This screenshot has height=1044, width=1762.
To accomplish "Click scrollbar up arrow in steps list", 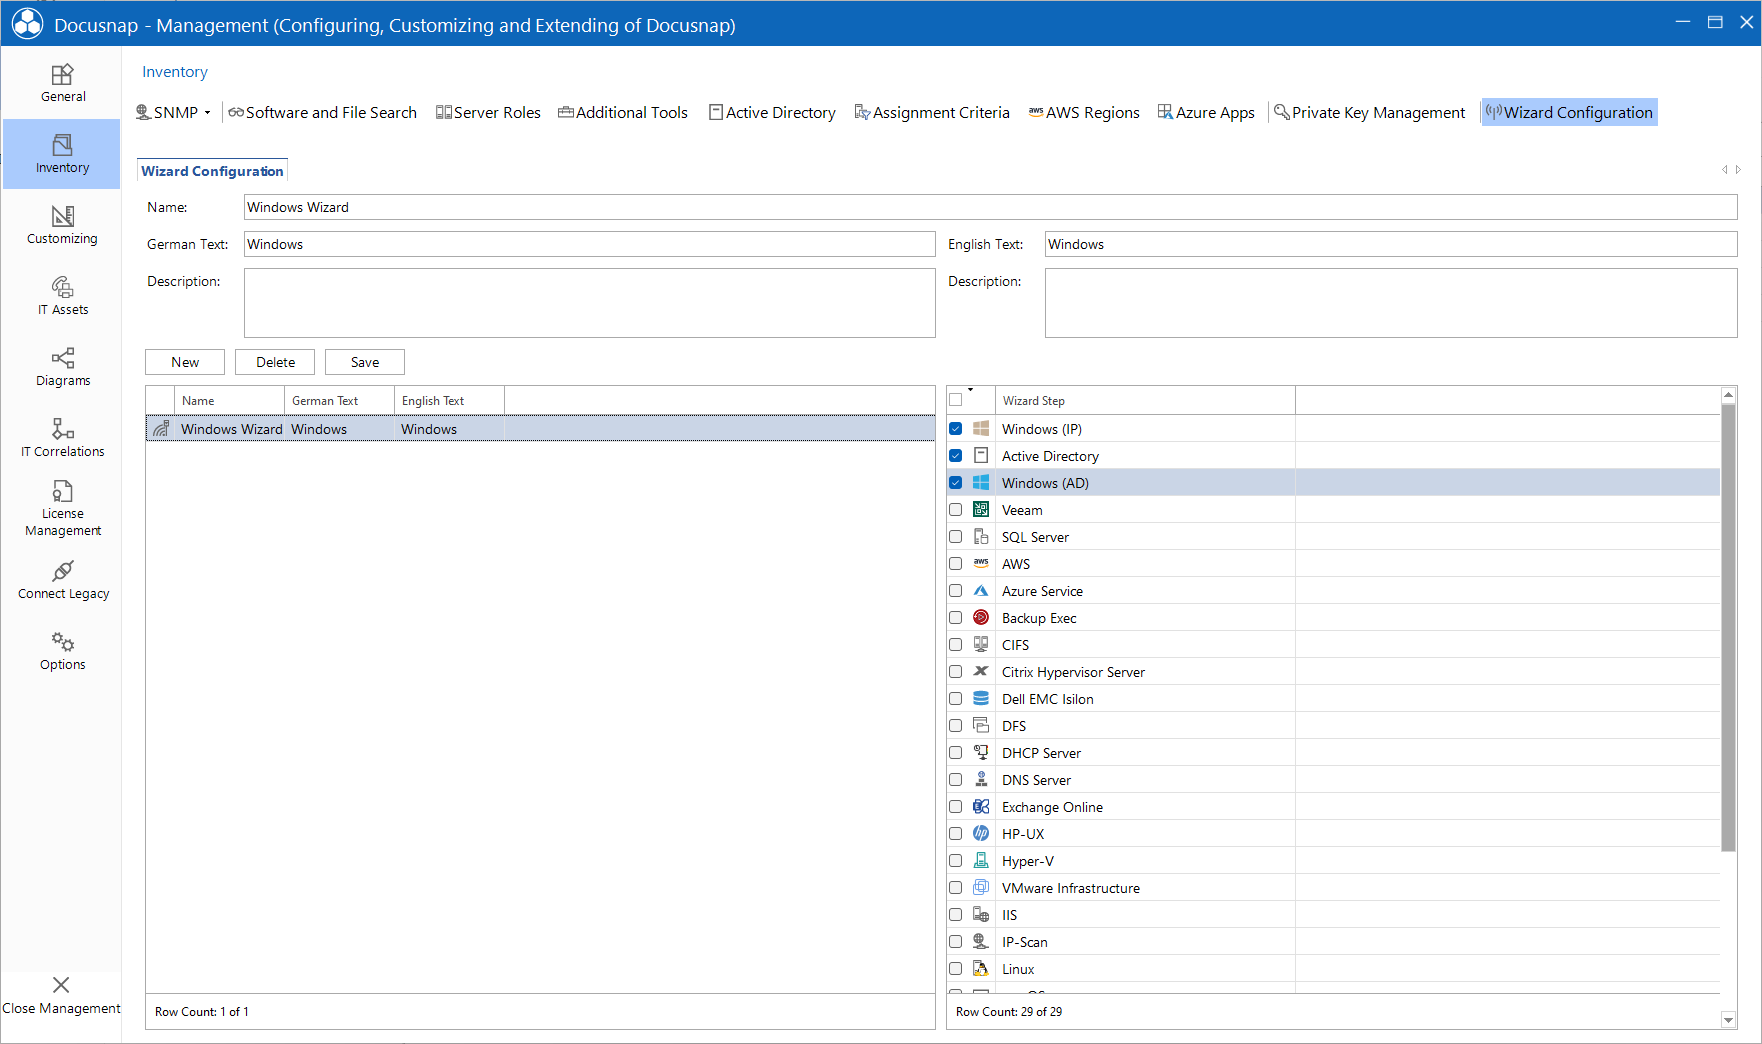I will click(1728, 395).
